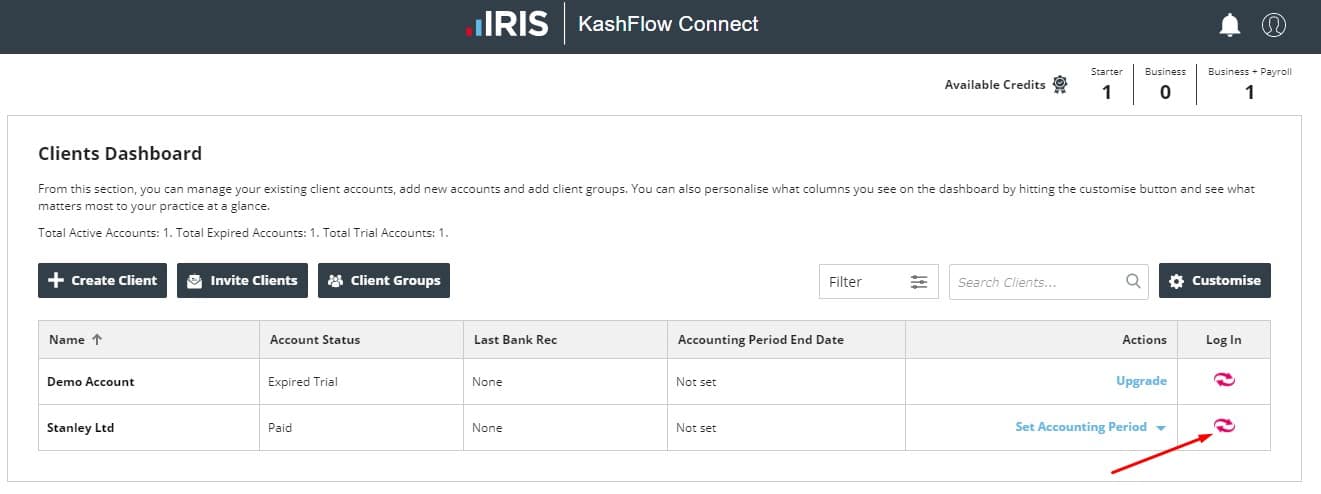Open the Customise columns button
This screenshot has height=494, width=1321.
click(x=1215, y=281)
